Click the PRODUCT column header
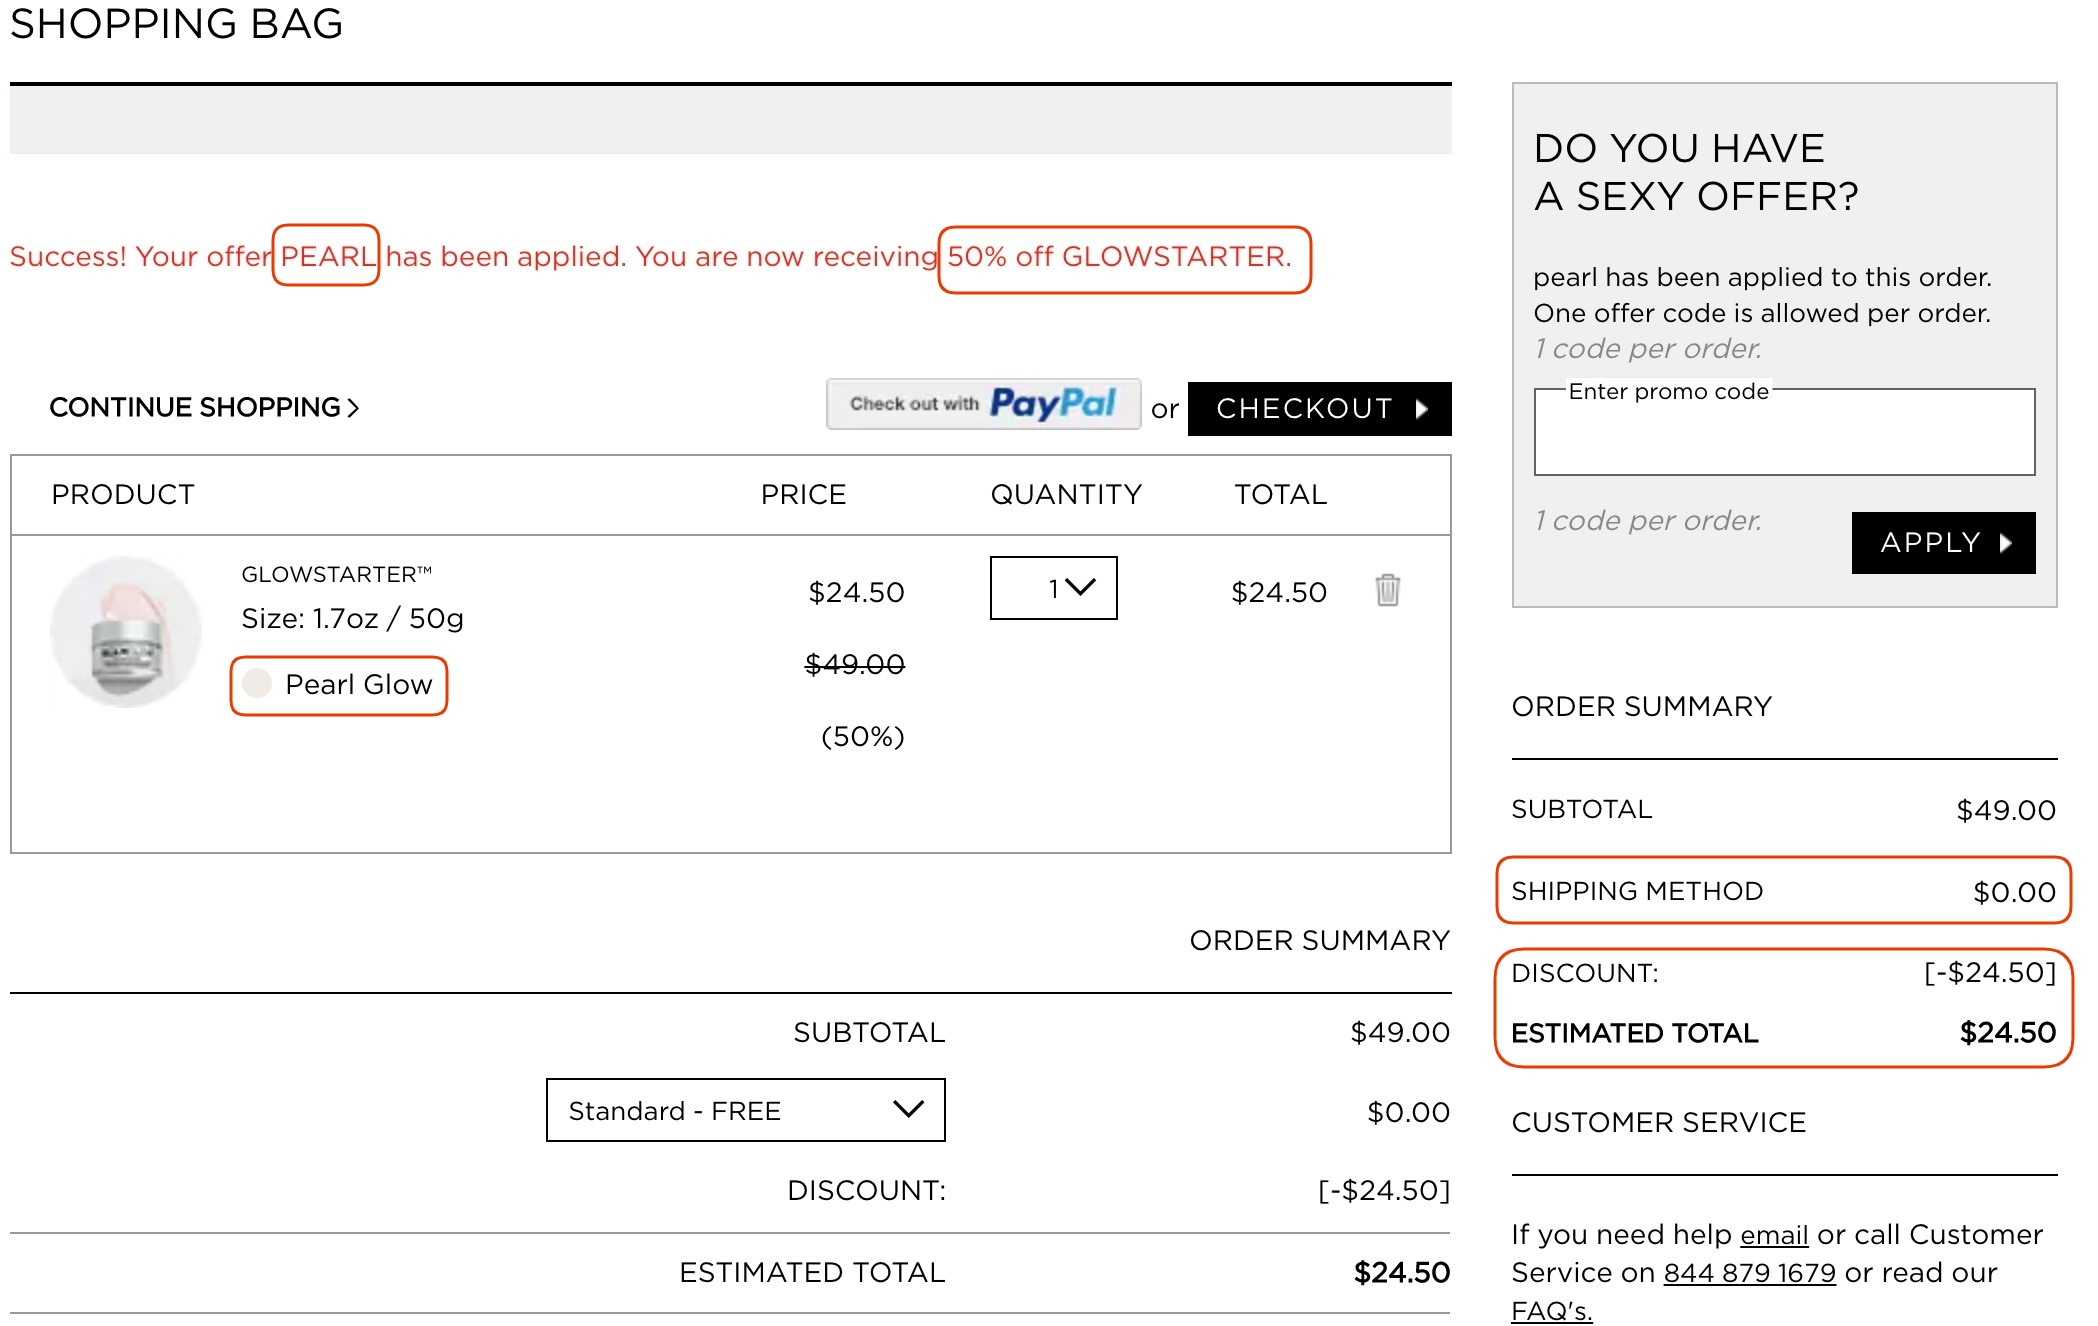The height and width of the screenshot is (1326, 2098). point(123,494)
